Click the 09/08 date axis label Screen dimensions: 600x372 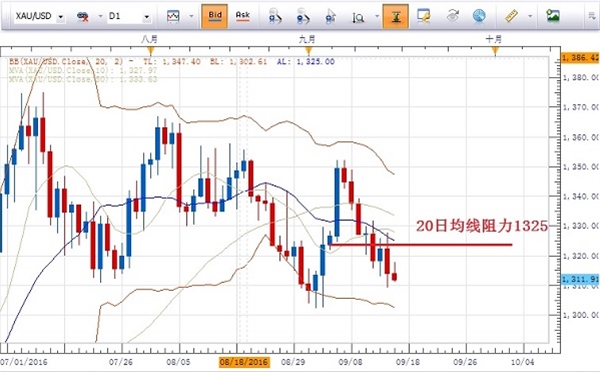350,362
